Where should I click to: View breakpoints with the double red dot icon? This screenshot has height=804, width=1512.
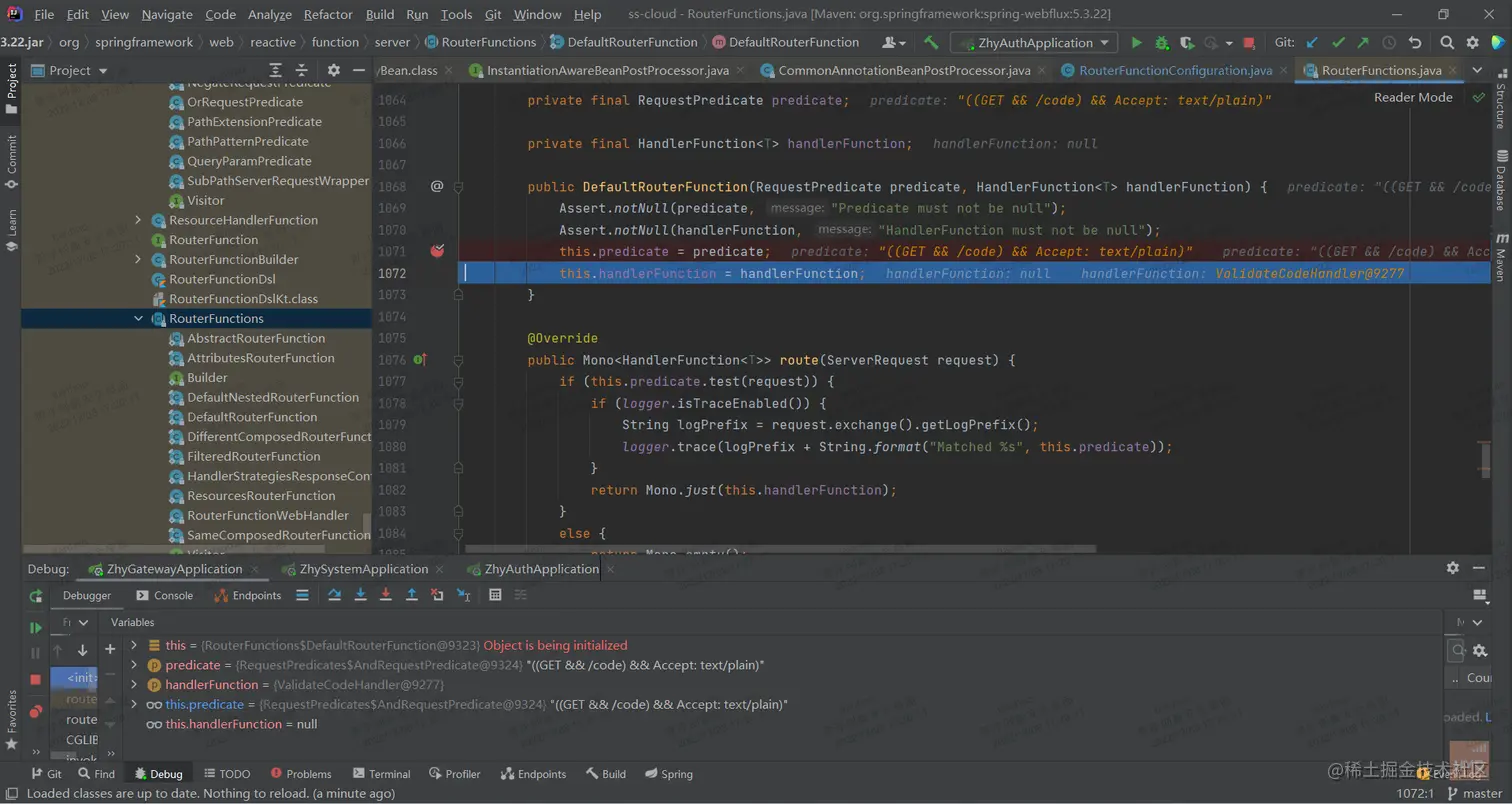coord(36,711)
